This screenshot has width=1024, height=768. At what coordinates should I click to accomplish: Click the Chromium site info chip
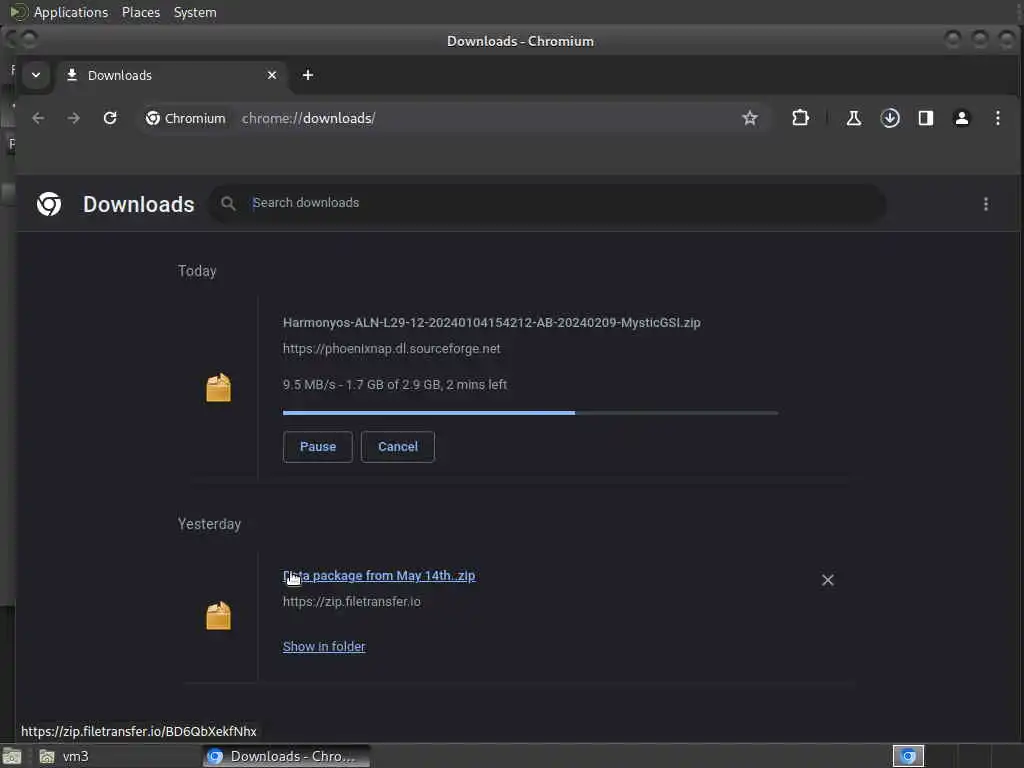tap(186, 118)
